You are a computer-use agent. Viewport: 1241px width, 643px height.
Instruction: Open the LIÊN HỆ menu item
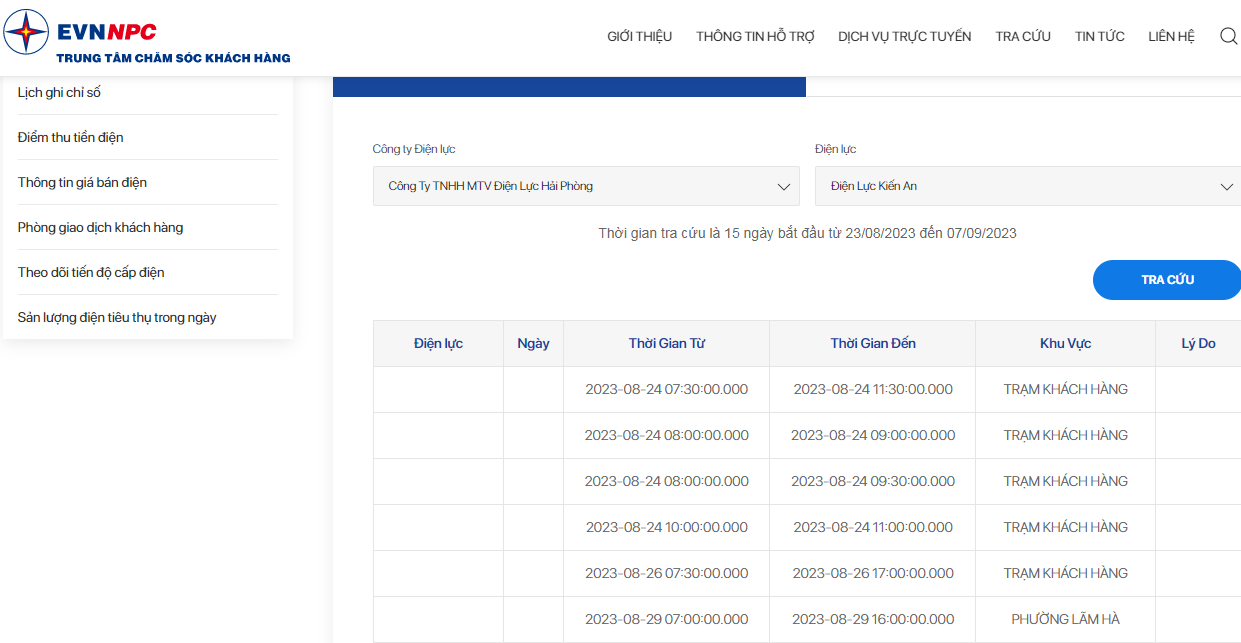pyautogui.click(x=1172, y=36)
